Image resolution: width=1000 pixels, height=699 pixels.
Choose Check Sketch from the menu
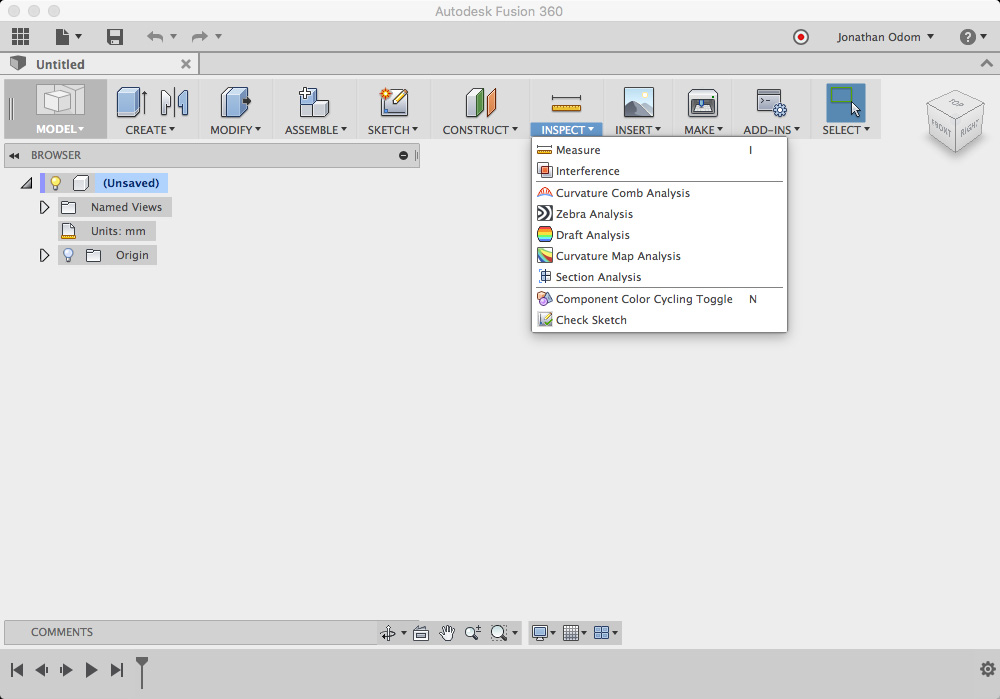coord(659,320)
